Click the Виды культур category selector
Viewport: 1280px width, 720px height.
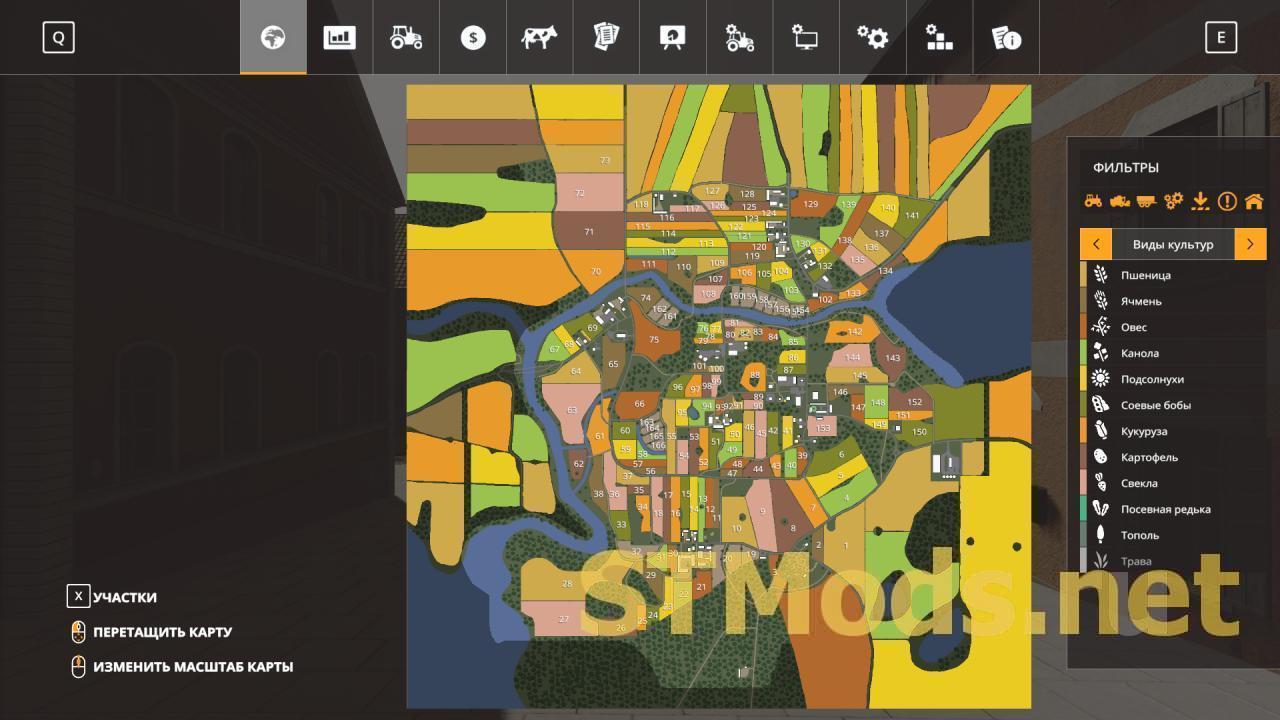click(x=1173, y=244)
